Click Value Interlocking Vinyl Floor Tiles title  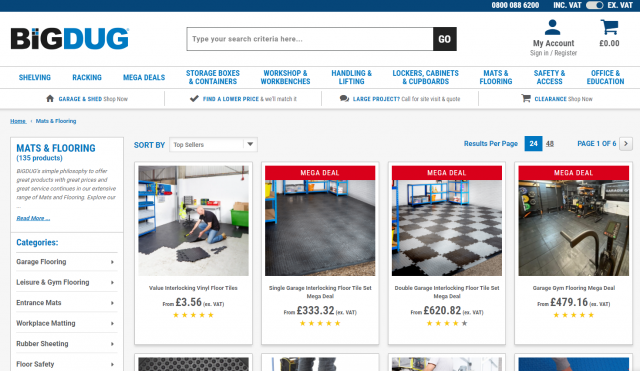pyautogui.click(x=193, y=288)
